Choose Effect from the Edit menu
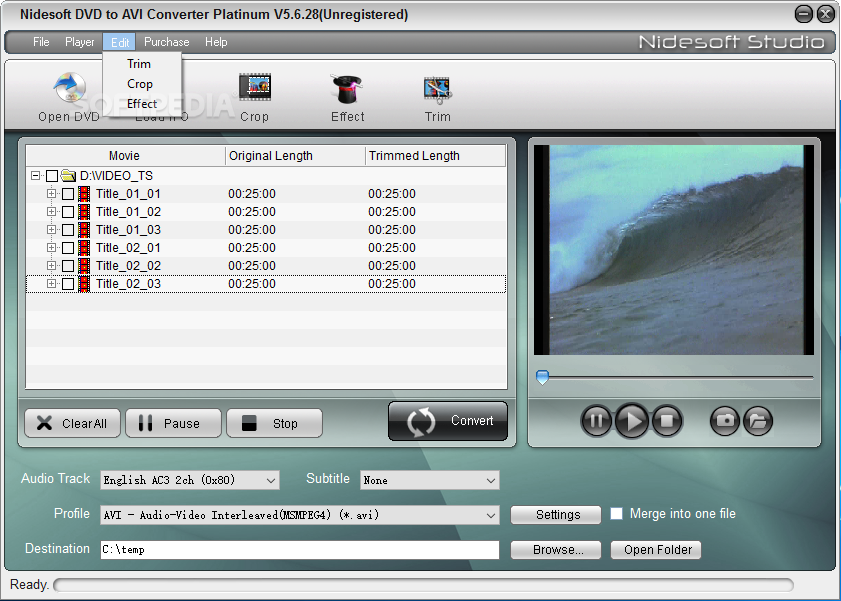The image size is (841, 601). [142, 104]
